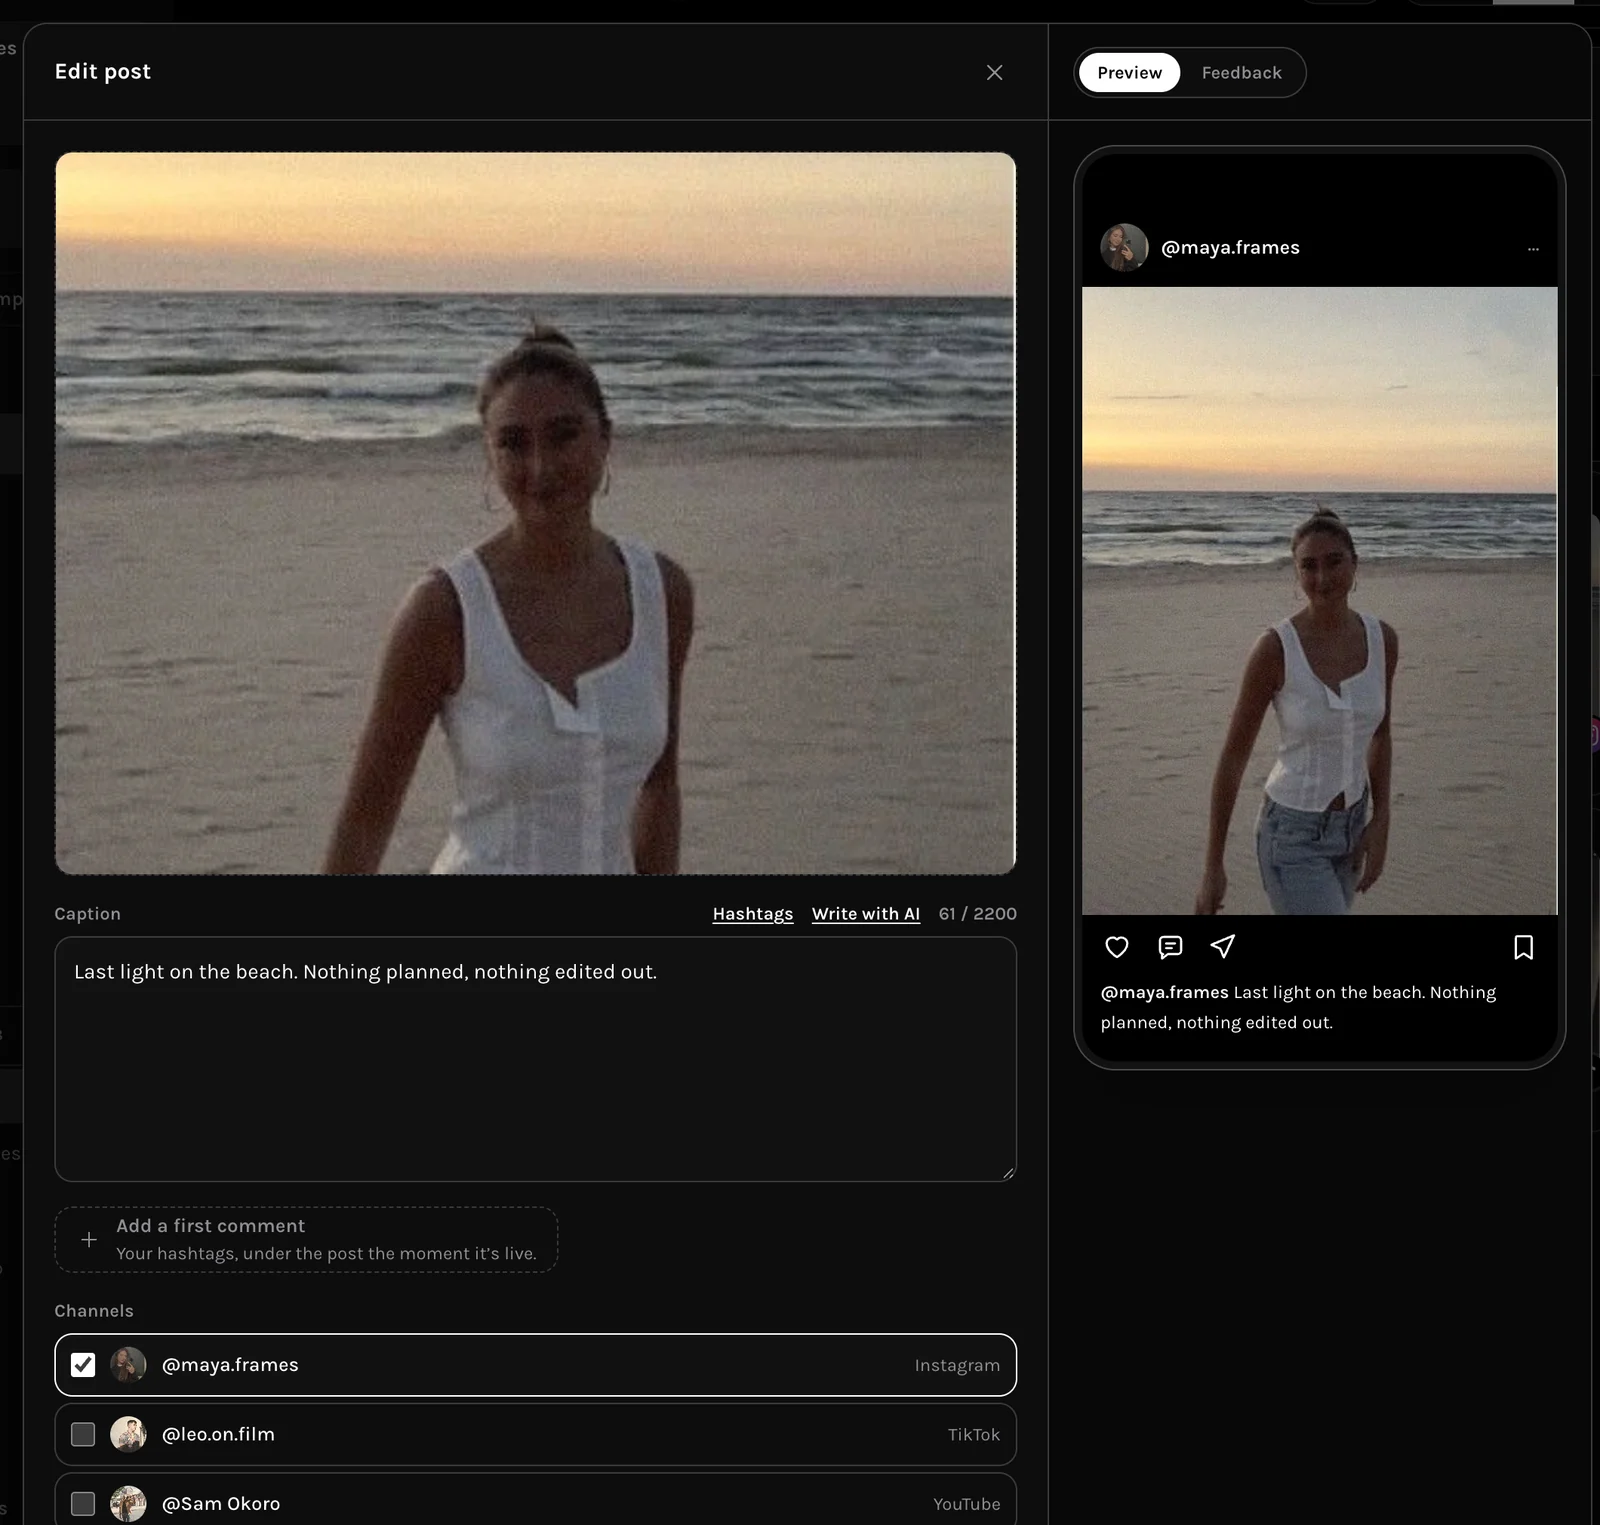Click the @leo.on.film avatar
The image size is (1600, 1525).
(x=128, y=1435)
